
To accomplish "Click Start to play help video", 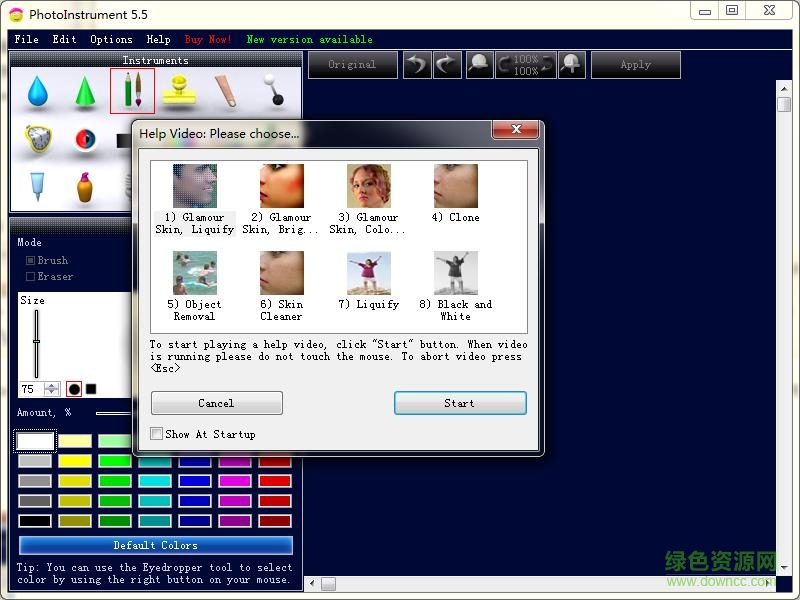I will click(x=460, y=403).
